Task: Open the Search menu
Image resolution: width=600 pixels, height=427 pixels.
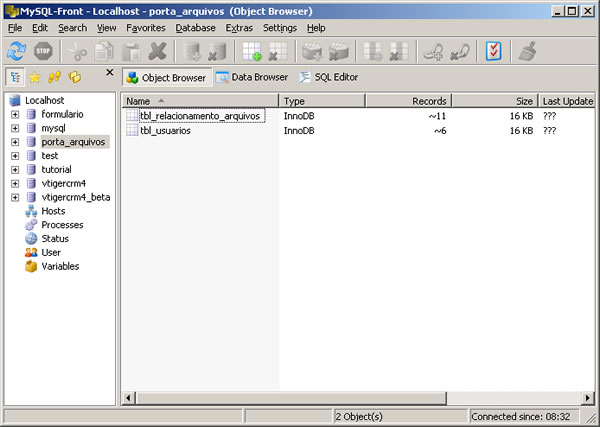Action: pos(72,28)
